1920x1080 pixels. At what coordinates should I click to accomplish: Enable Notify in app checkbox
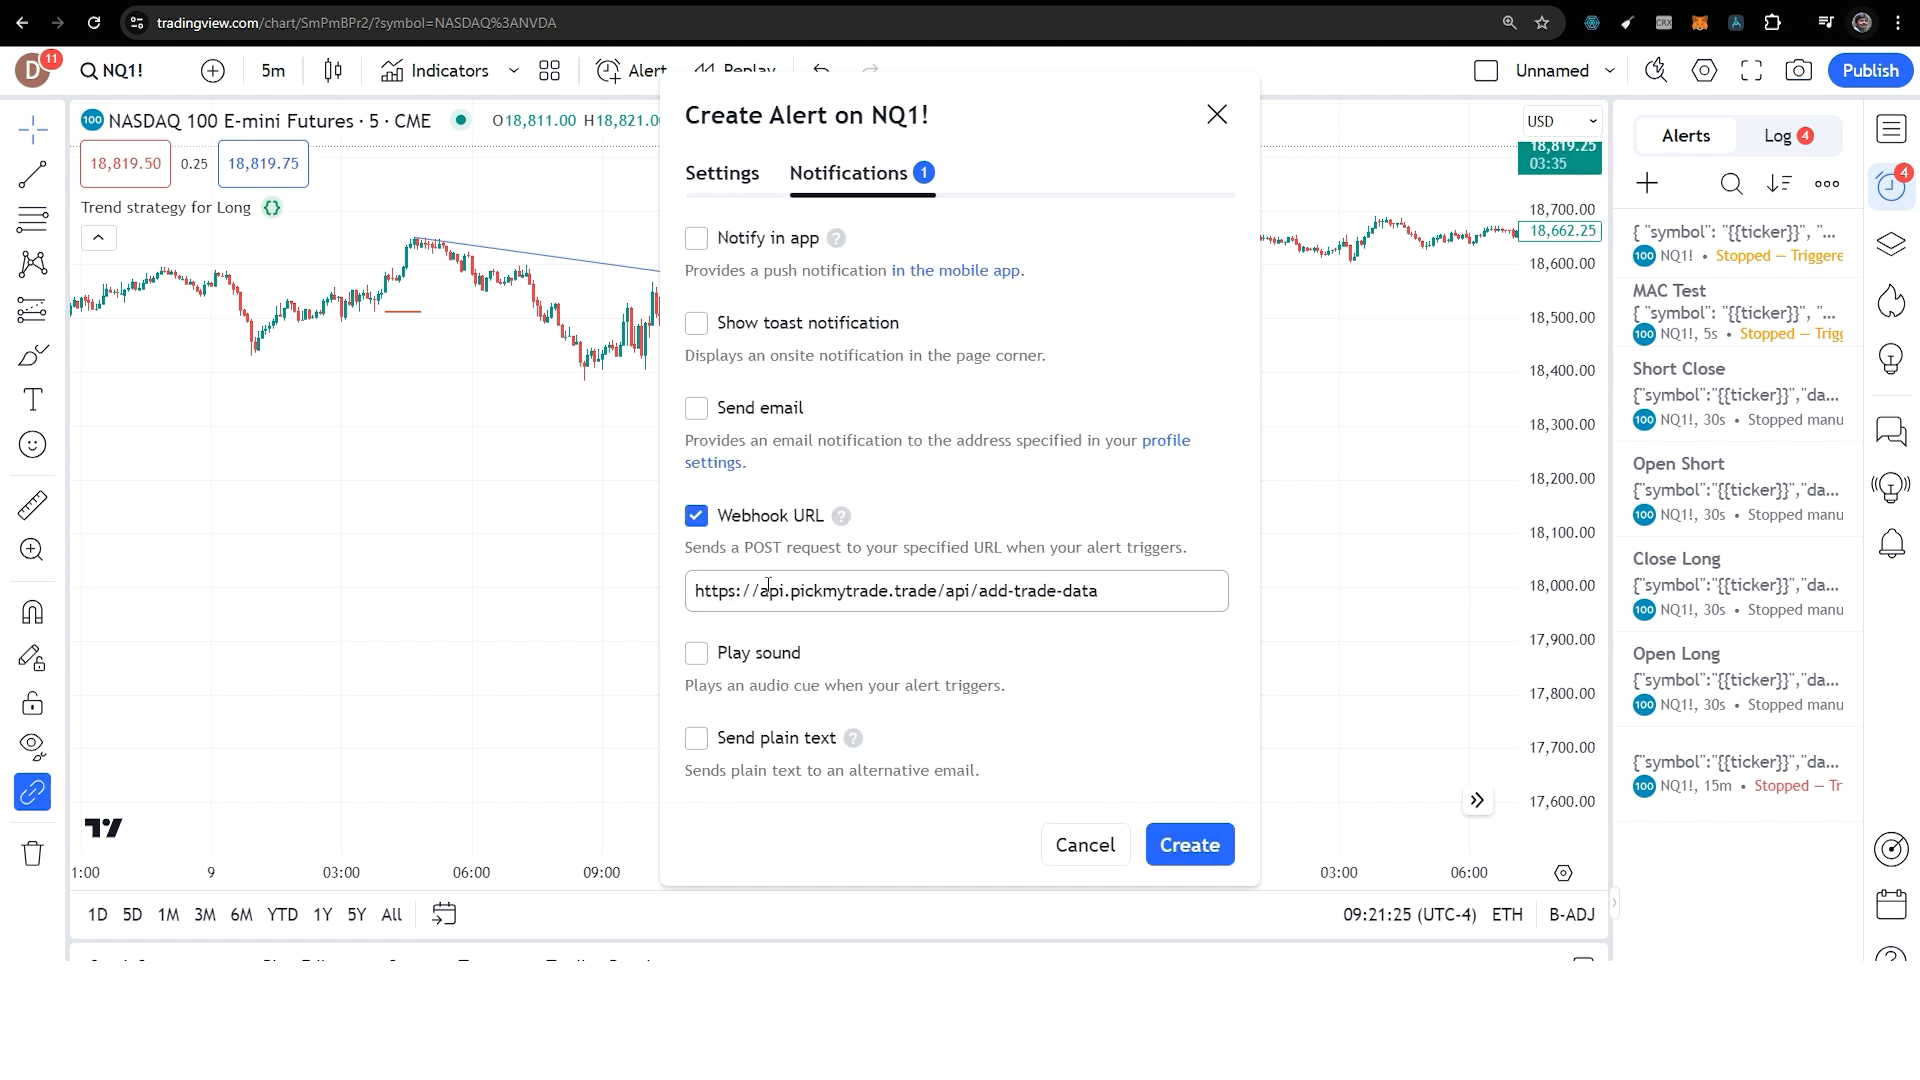[x=696, y=238]
